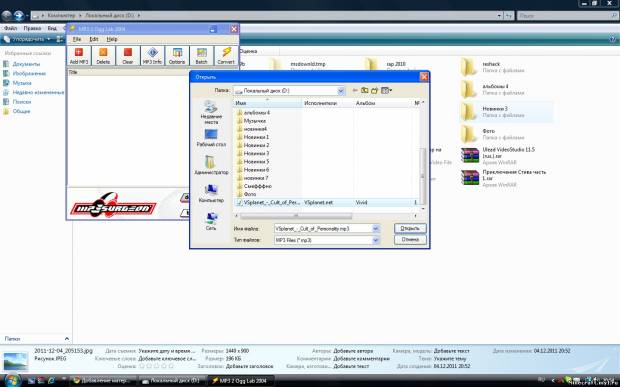
Task: Open the view menu icon in dialog
Action: [386, 91]
